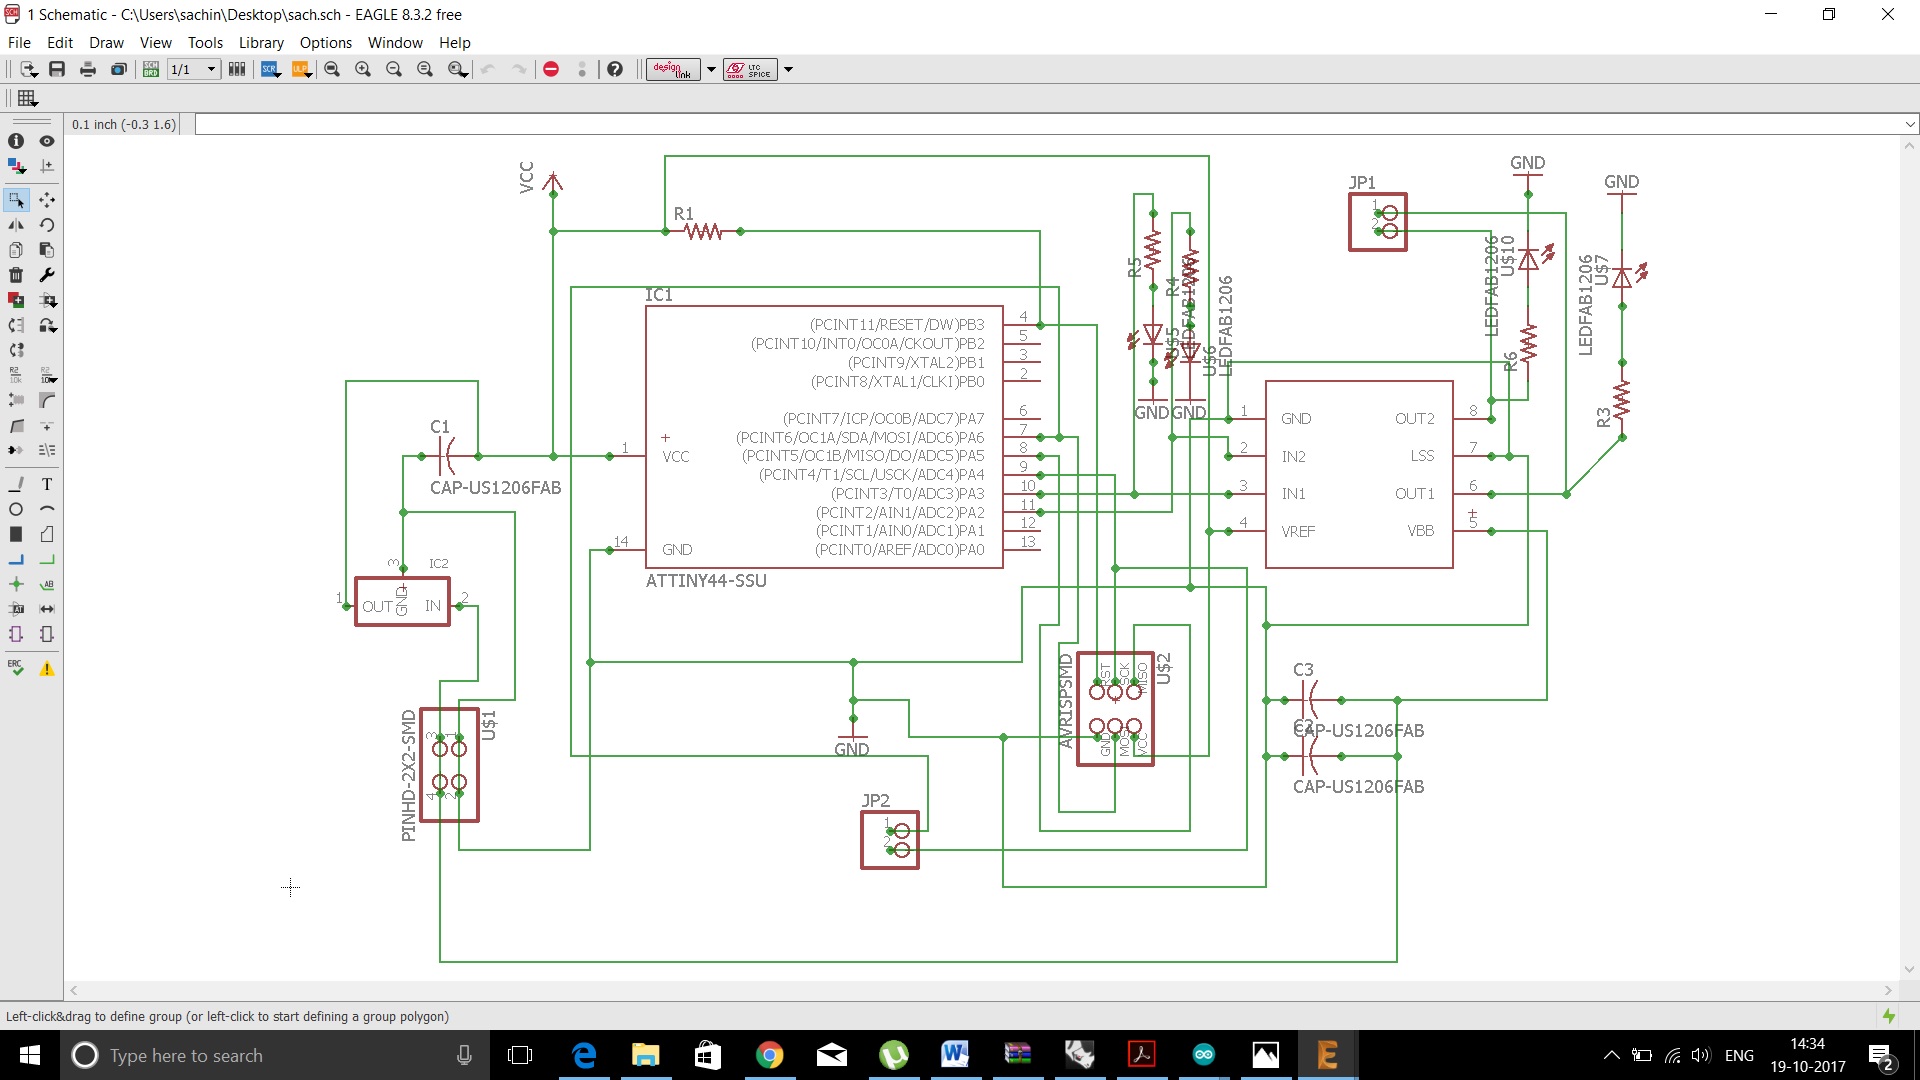Expand the LTC SPICE dropdown arrow
1920x1080 pixels.
789,69
